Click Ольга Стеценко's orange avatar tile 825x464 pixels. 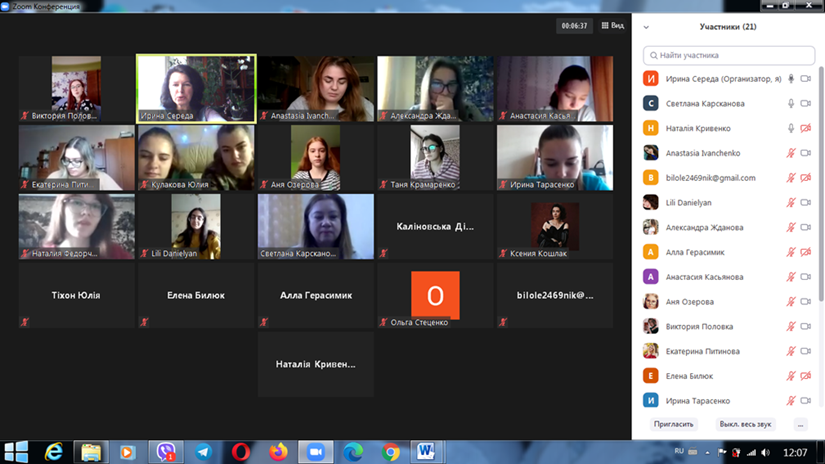(435, 295)
